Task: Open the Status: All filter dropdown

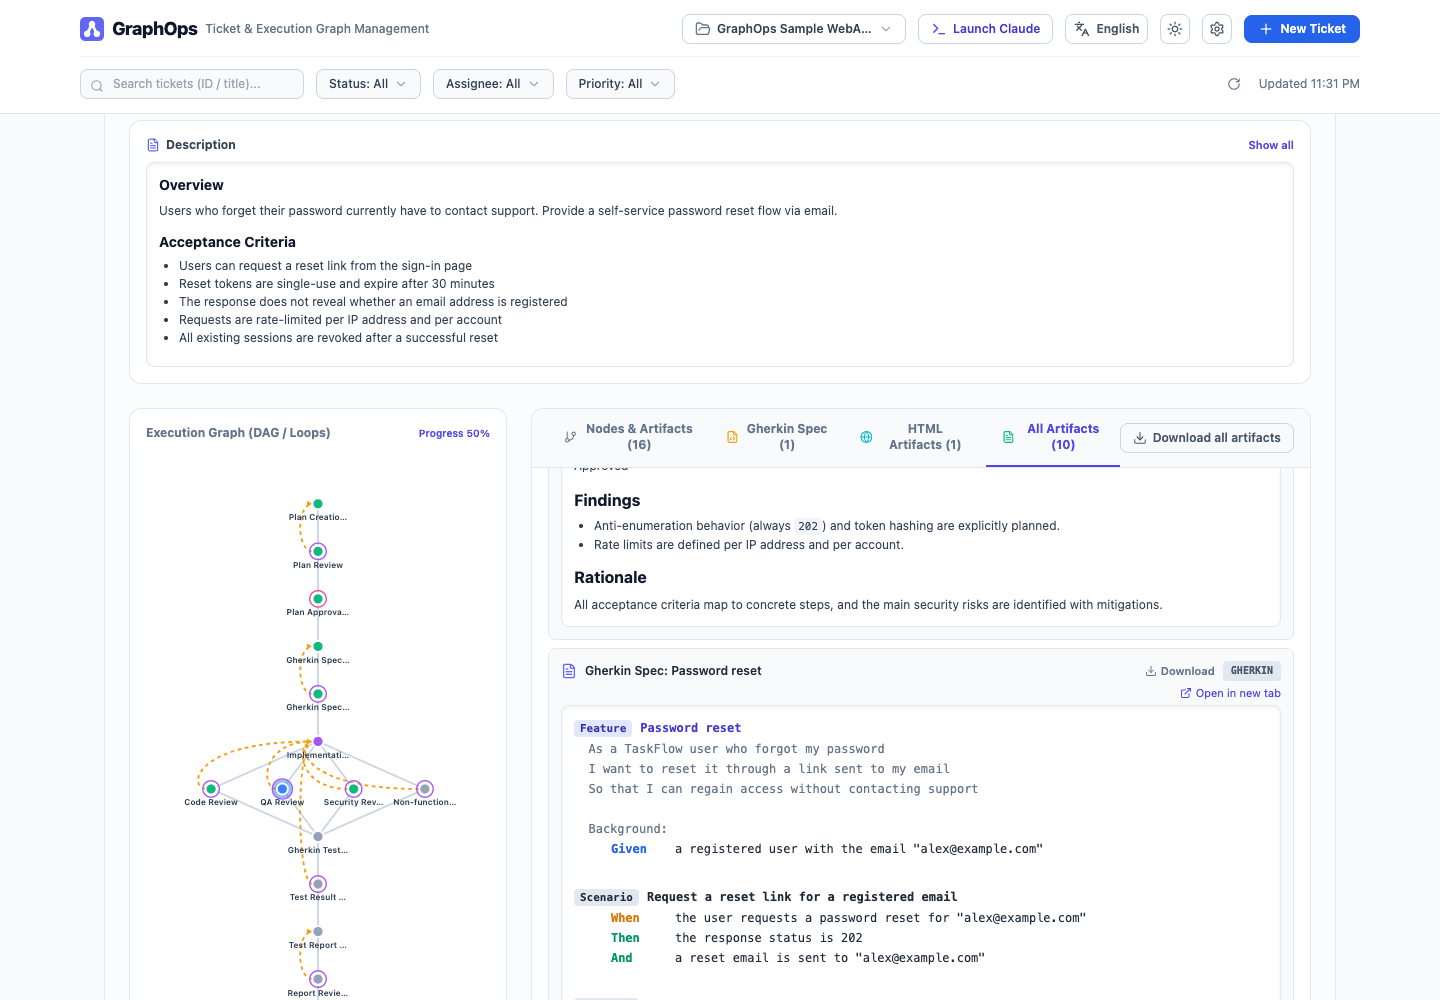Action: [368, 84]
